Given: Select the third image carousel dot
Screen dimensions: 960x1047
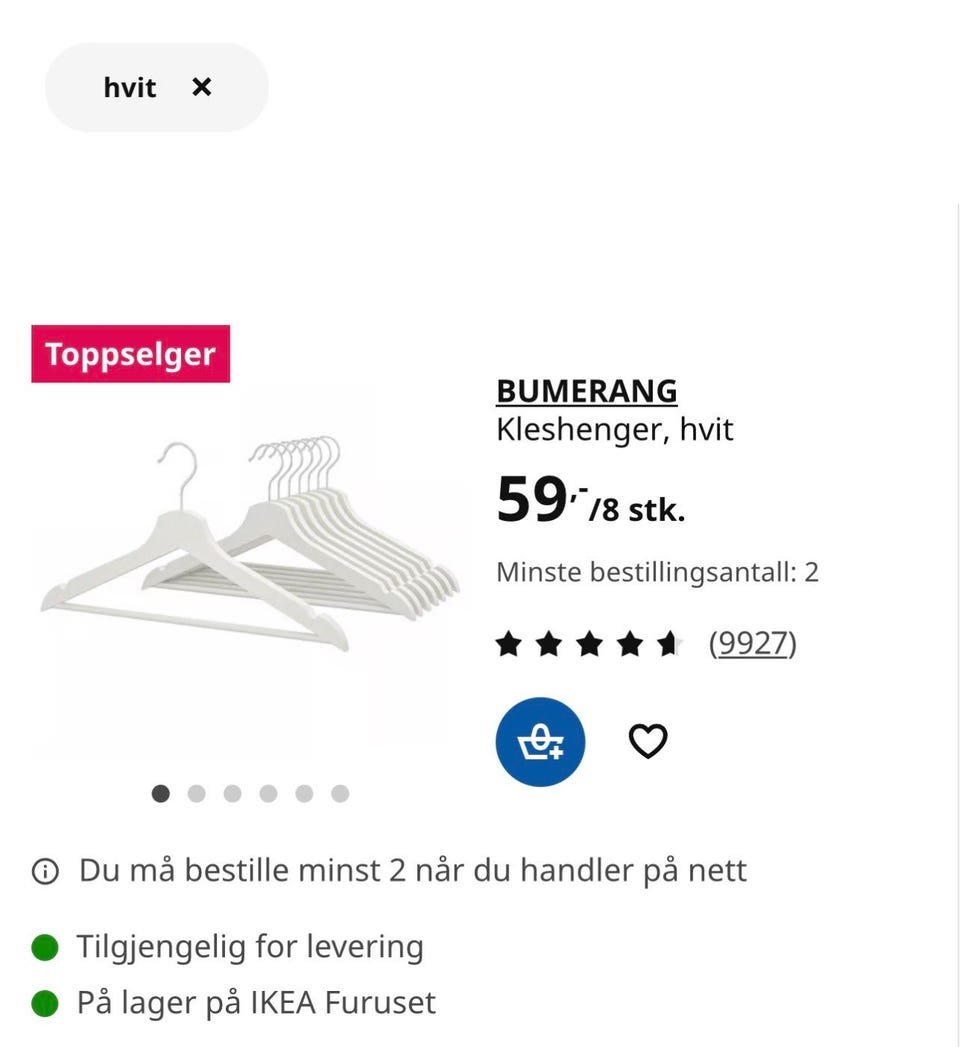Looking at the screenshot, I should 232,793.
